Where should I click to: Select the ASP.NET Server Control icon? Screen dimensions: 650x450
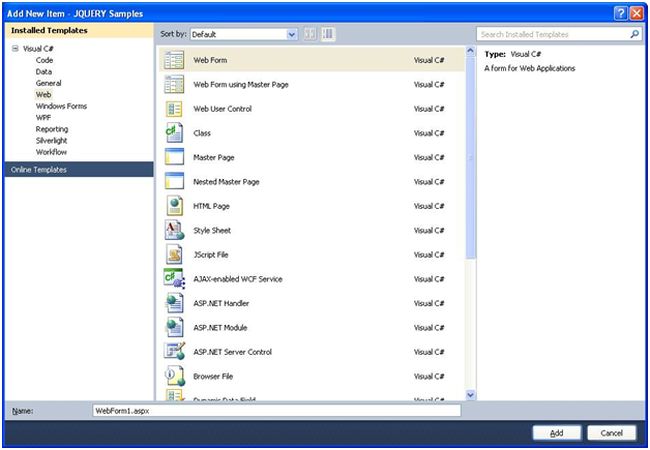(x=174, y=352)
